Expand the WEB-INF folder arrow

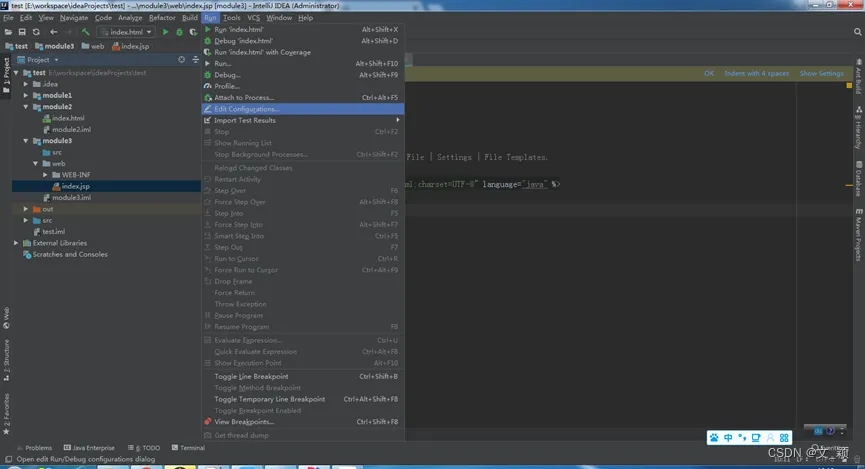point(46,175)
